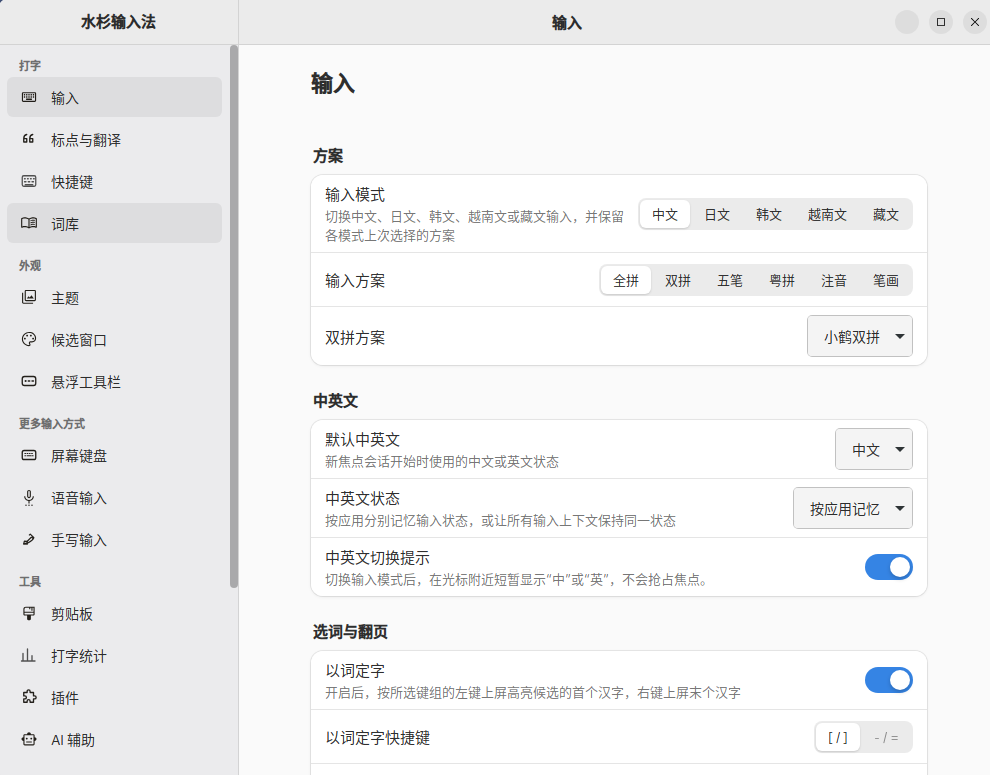Disable the 中英文切换提示 switch
Image resolution: width=990 pixels, height=775 pixels.
(x=888, y=567)
